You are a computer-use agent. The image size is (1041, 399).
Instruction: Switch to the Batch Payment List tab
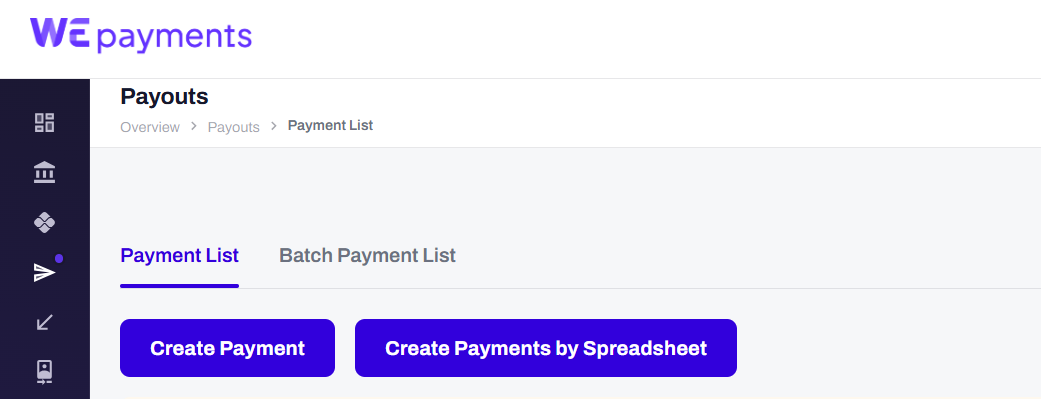pos(367,256)
